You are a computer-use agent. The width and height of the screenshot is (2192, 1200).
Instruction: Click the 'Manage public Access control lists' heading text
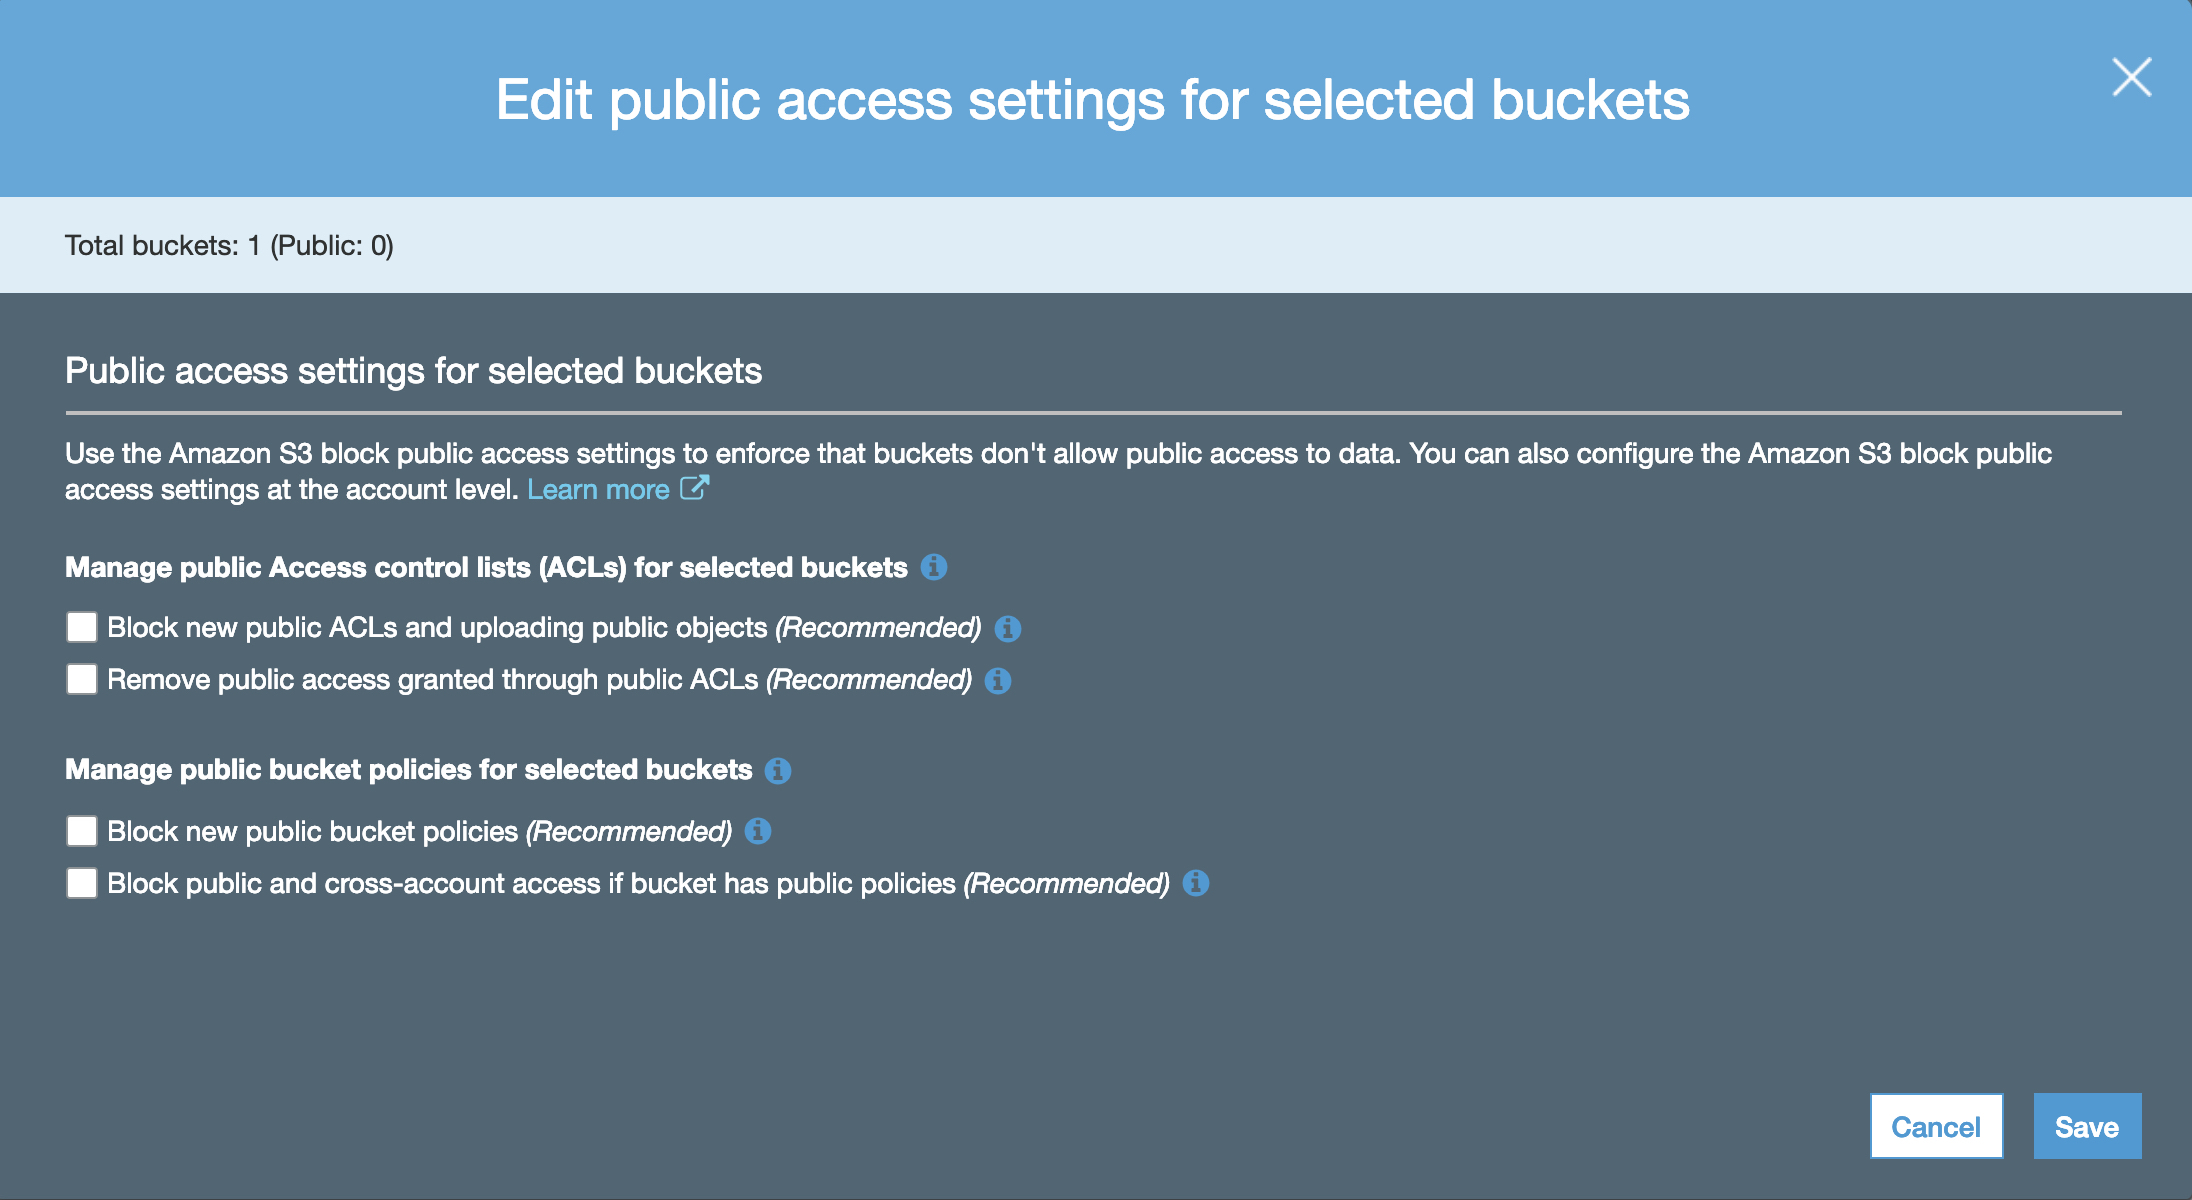coord(486,568)
